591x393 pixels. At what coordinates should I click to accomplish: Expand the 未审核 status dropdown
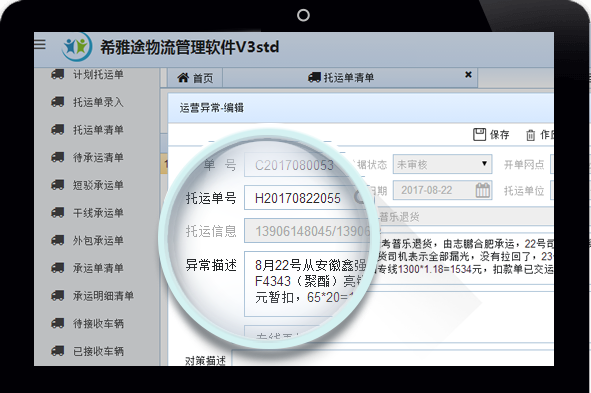pos(442,164)
